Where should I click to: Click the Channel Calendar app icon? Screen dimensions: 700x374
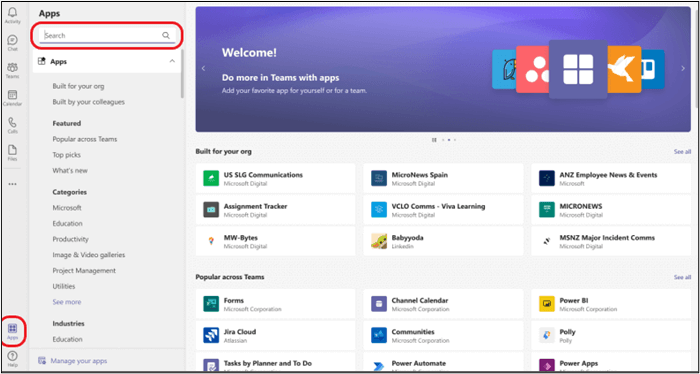click(x=379, y=304)
